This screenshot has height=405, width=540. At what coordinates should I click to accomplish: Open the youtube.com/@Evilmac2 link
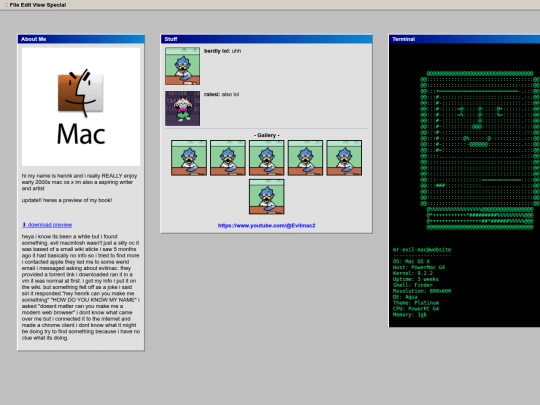click(266, 226)
